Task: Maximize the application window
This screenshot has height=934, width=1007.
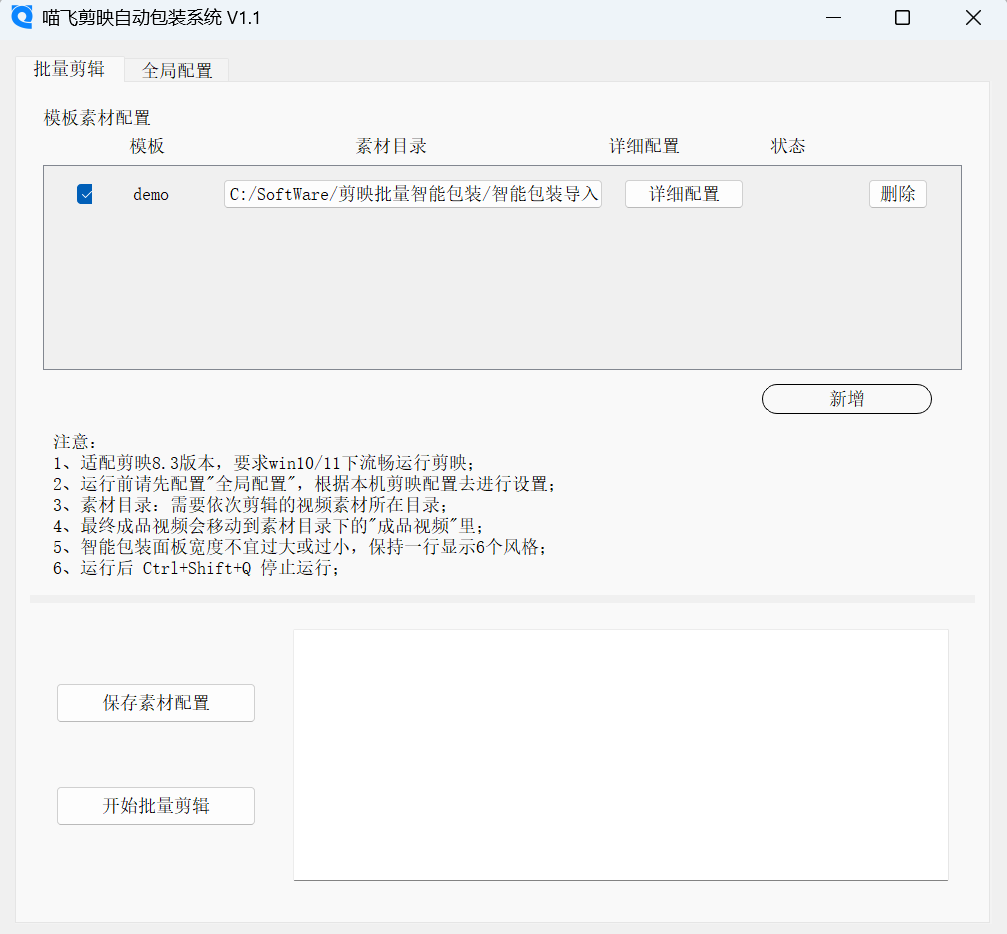Action: pyautogui.click(x=902, y=17)
